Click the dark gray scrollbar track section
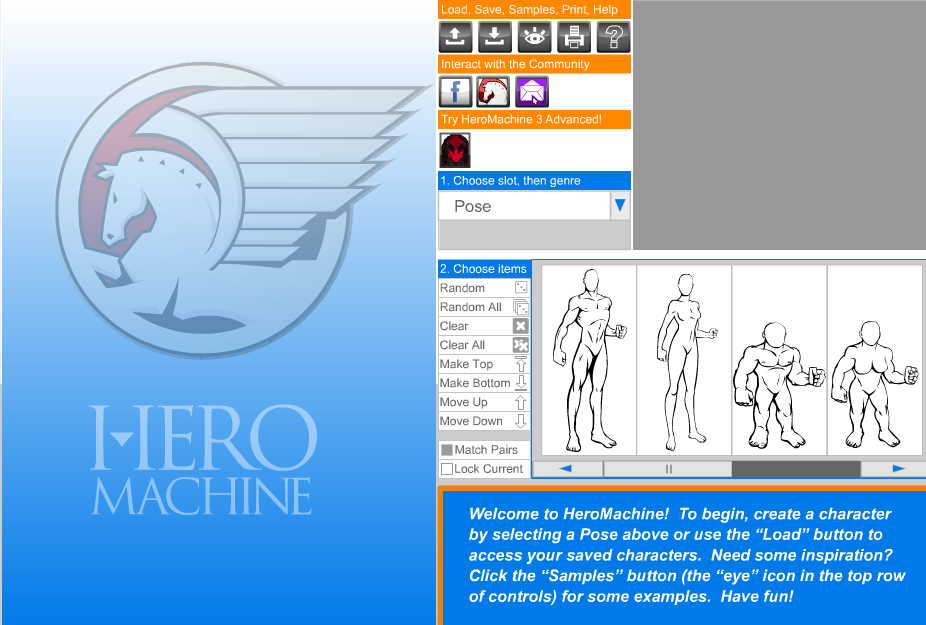 [796, 469]
